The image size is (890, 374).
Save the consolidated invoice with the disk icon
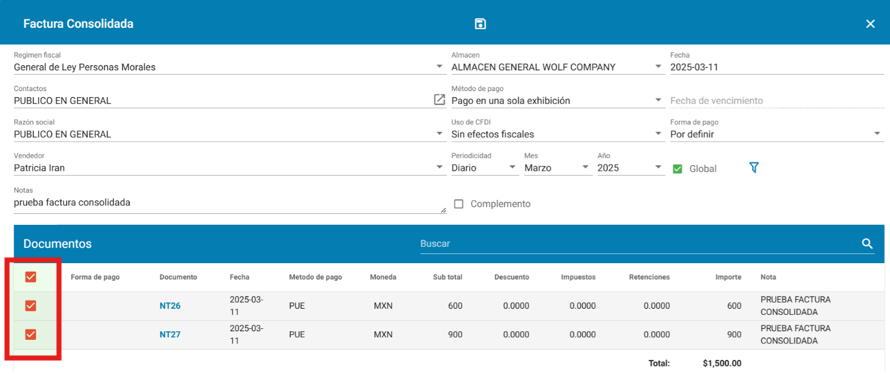tap(480, 24)
